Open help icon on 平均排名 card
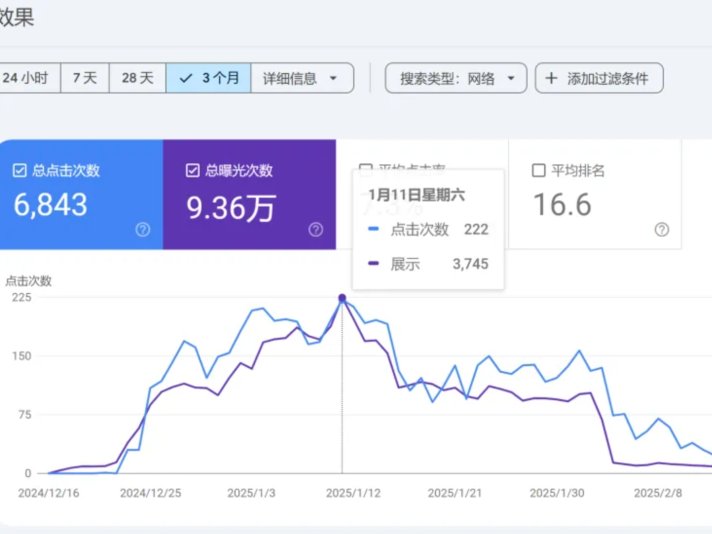This screenshot has height=534, width=712. pyautogui.click(x=661, y=230)
